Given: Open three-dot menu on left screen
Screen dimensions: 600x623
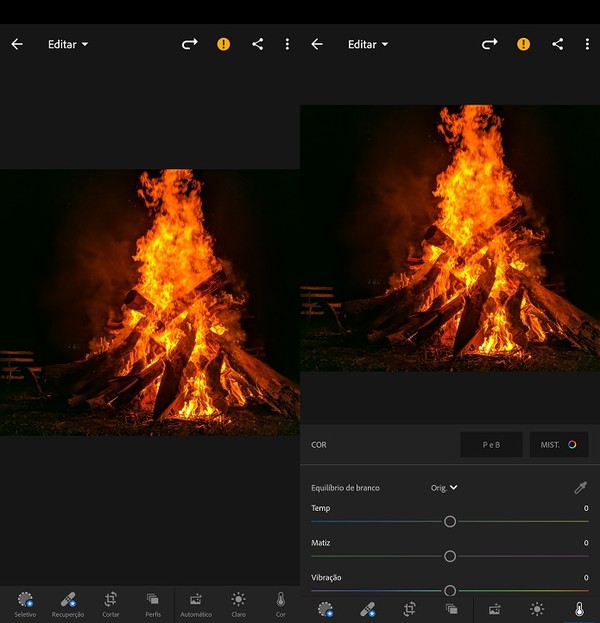Looking at the screenshot, I should point(287,44).
